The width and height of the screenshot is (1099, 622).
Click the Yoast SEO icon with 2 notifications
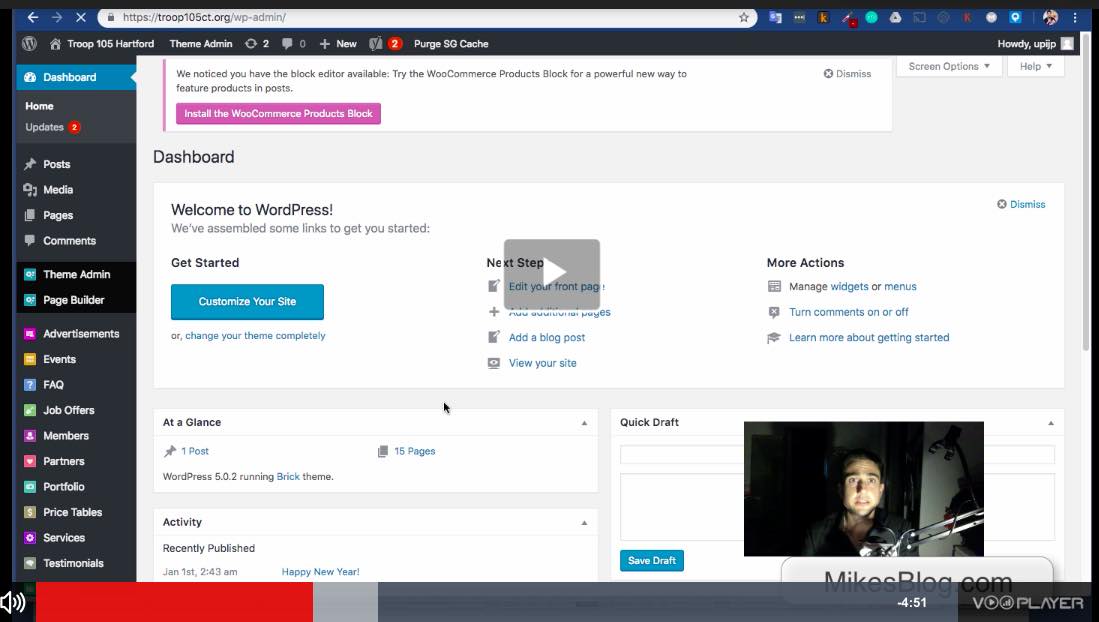tap(385, 43)
